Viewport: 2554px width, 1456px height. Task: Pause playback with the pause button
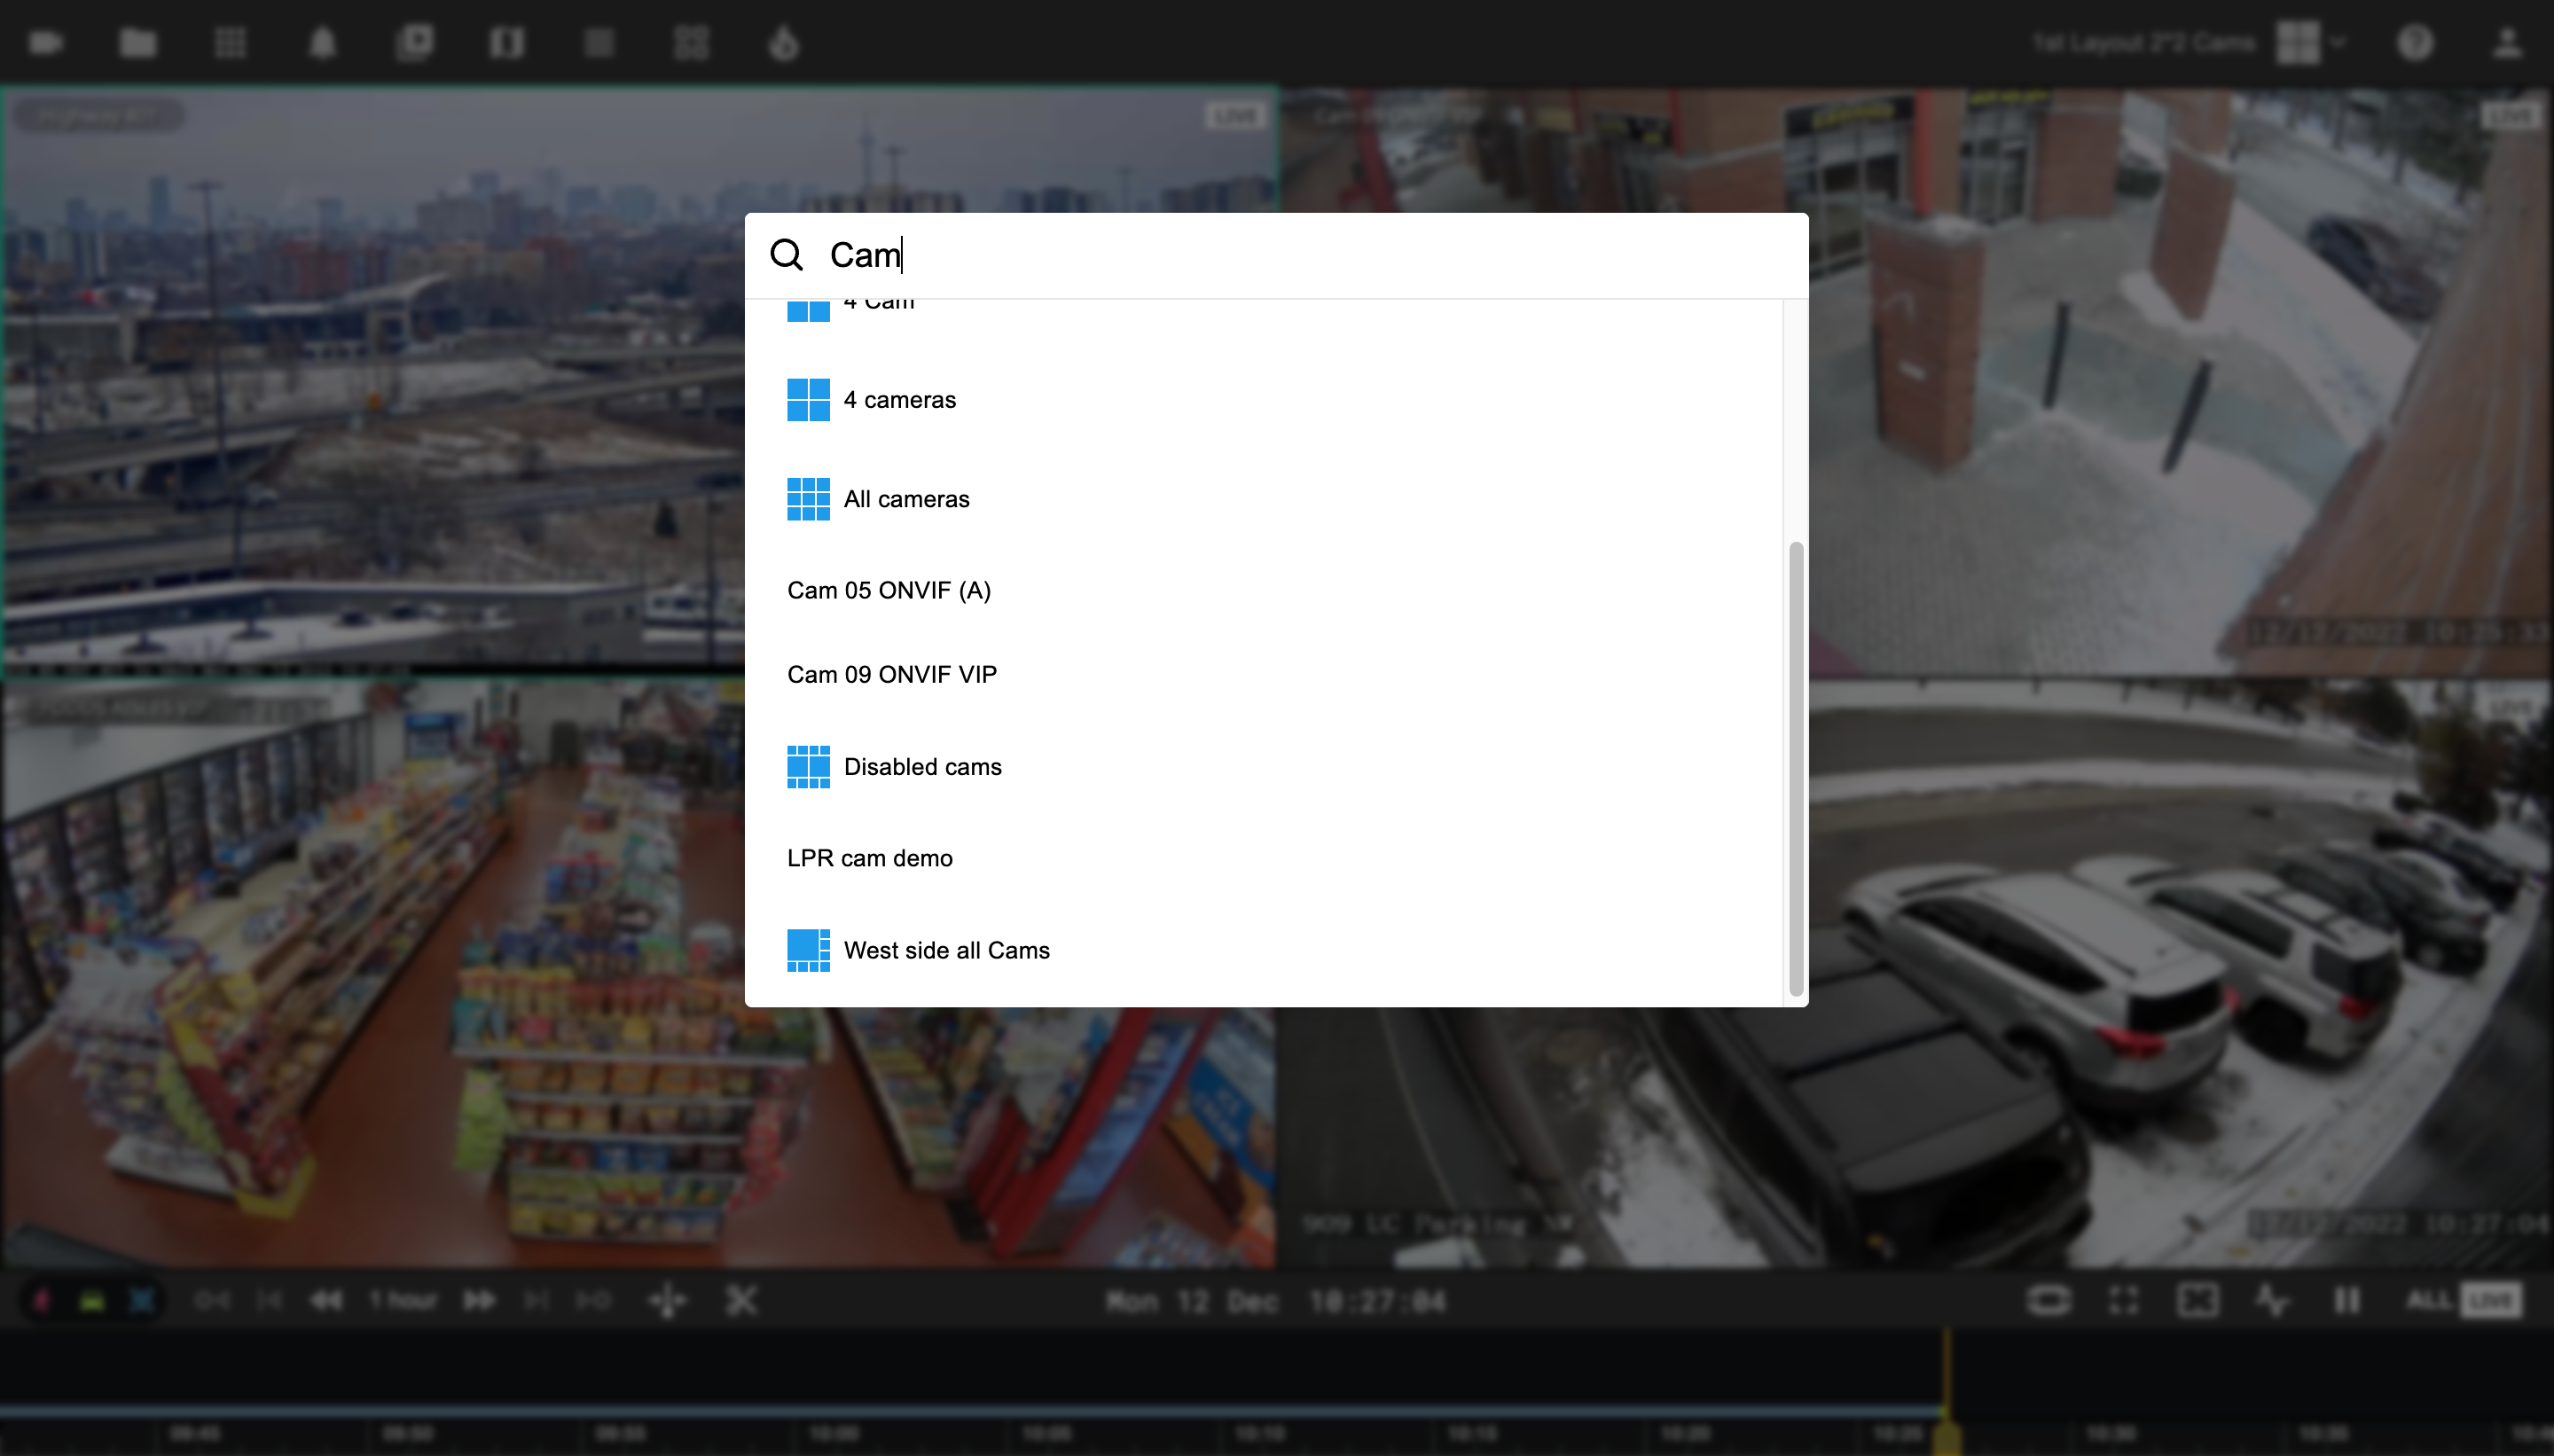[x=2346, y=1300]
